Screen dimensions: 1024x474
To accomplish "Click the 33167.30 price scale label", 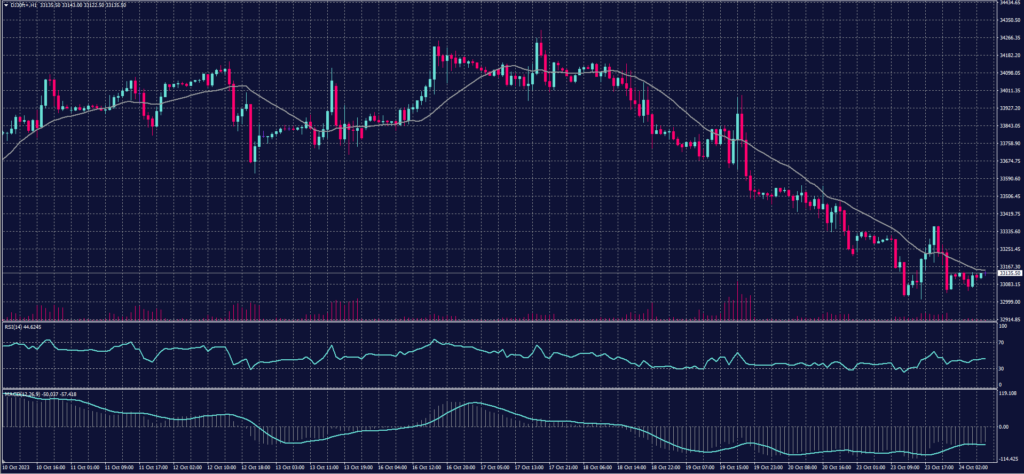I will pyautogui.click(x=1008, y=266).
